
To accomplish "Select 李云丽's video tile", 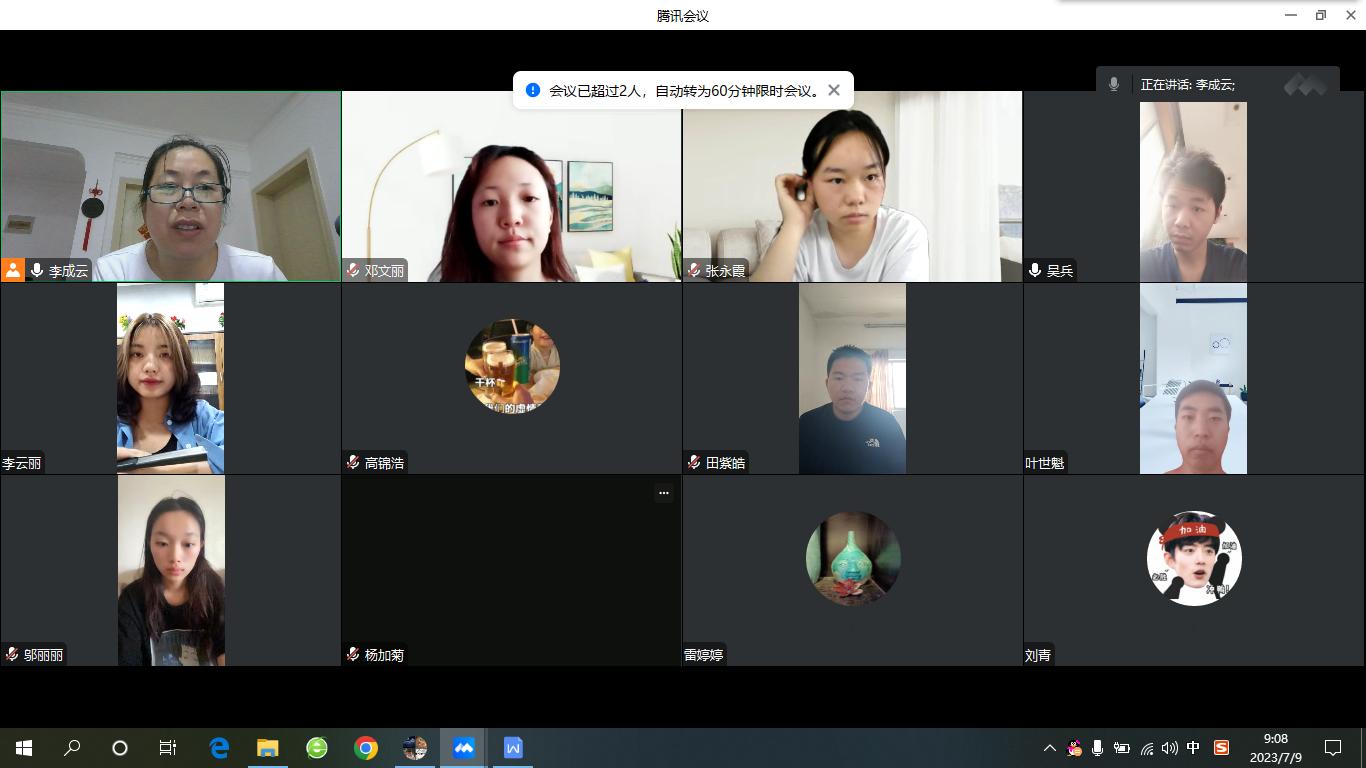I will pyautogui.click(x=170, y=378).
